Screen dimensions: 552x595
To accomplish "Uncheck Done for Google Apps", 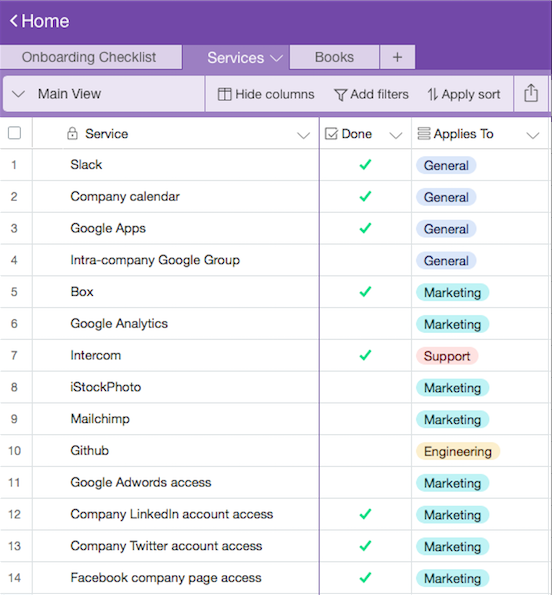I will (365, 228).
